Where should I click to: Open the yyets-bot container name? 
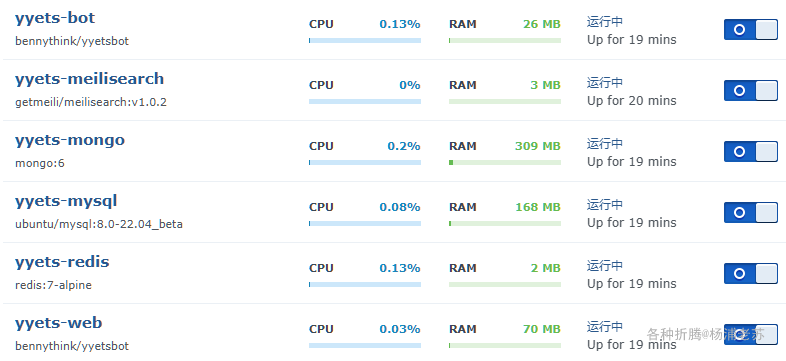(x=55, y=18)
